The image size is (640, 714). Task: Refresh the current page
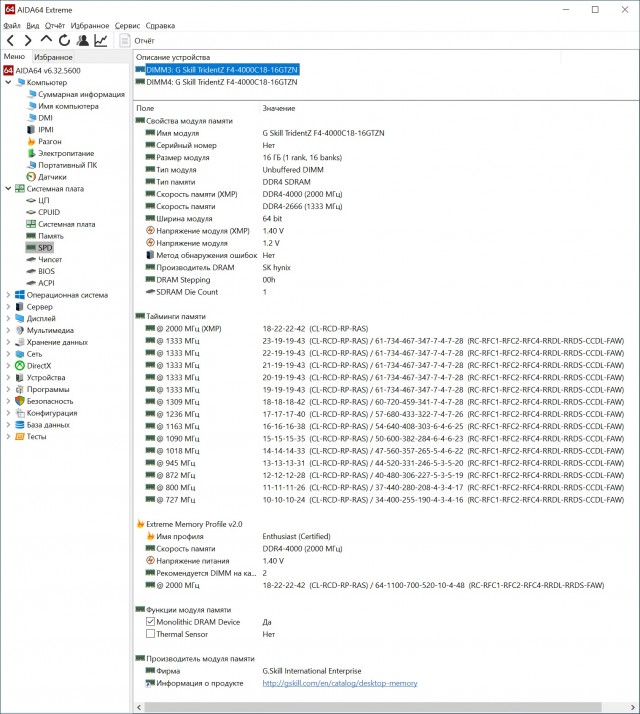point(64,41)
